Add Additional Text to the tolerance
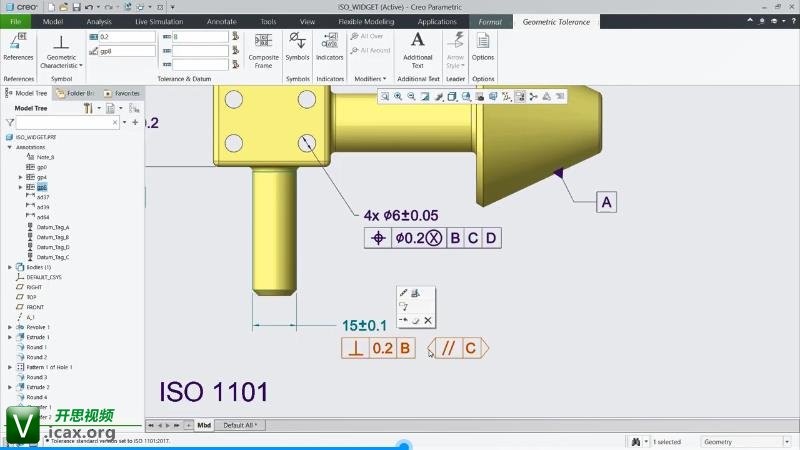The image size is (800, 450). (x=417, y=47)
